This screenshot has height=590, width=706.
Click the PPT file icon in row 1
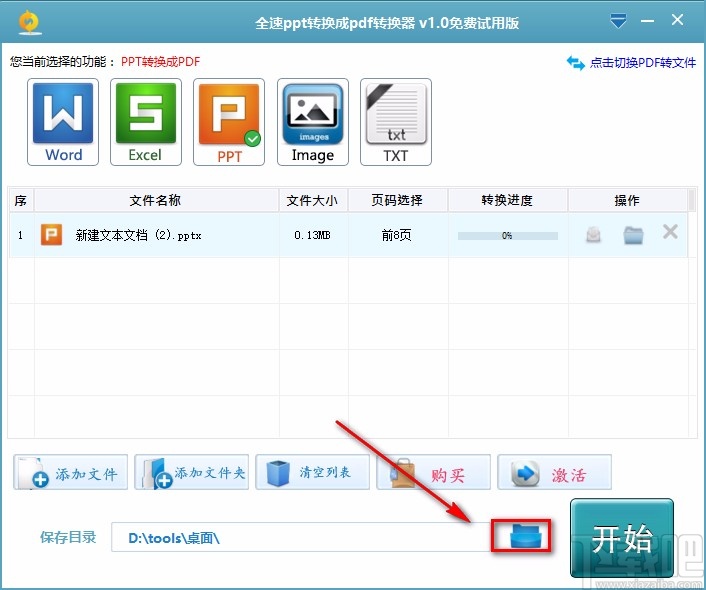pos(51,235)
